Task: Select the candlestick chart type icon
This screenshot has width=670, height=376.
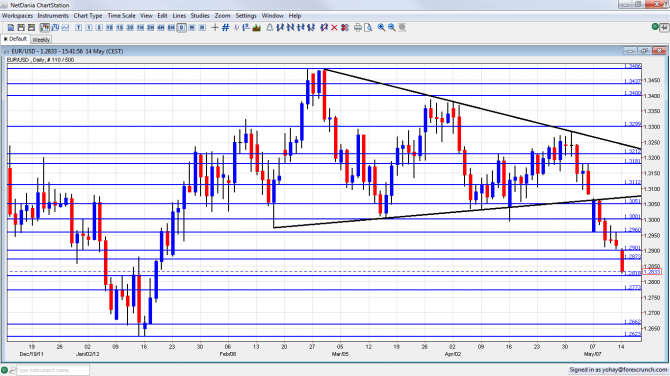Action: [45, 28]
